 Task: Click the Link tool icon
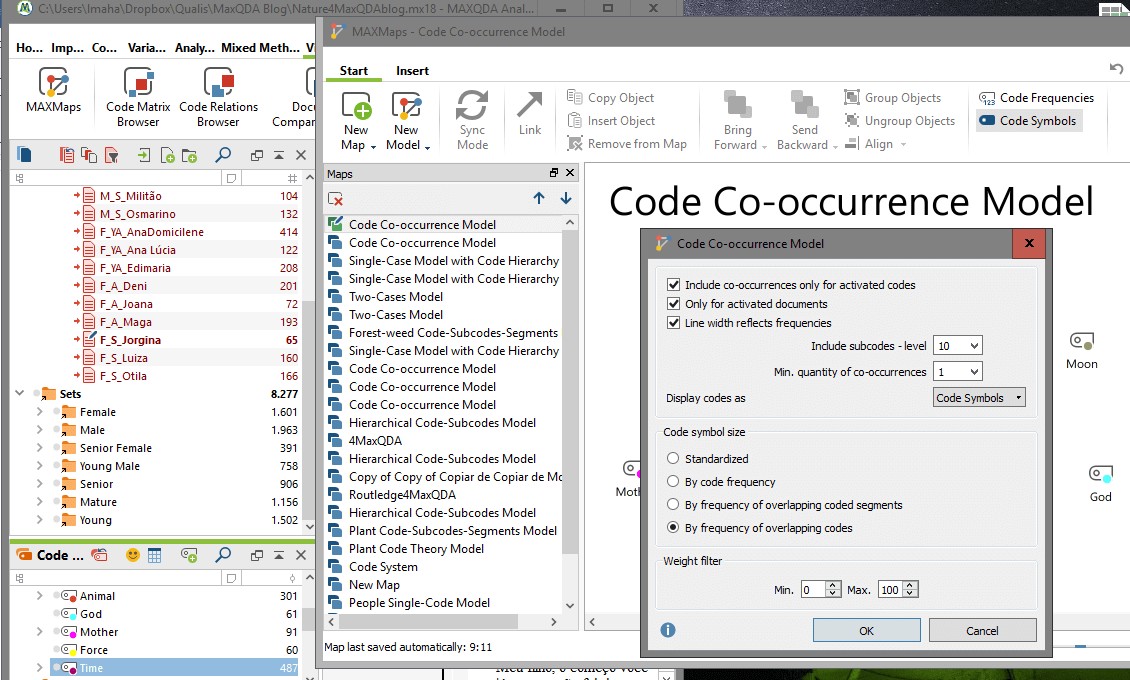[530, 114]
